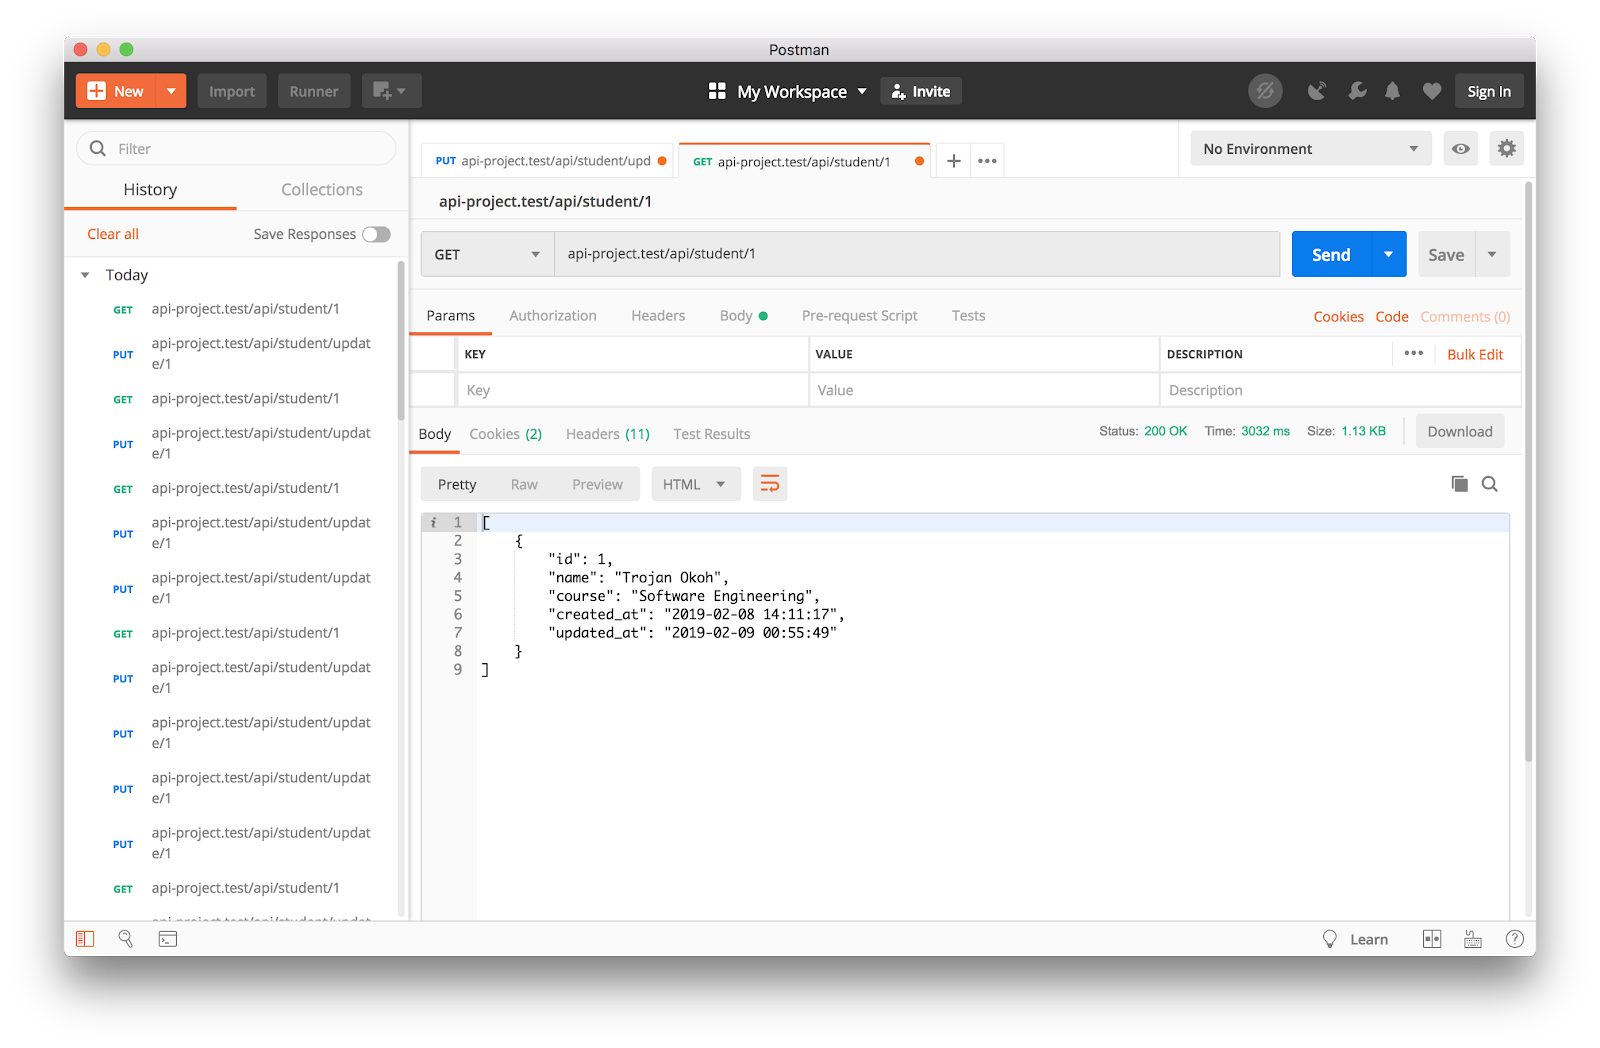Viewport: 1600px width, 1048px height.
Task: Click Clear all history link
Action: [x=113, y=234]
